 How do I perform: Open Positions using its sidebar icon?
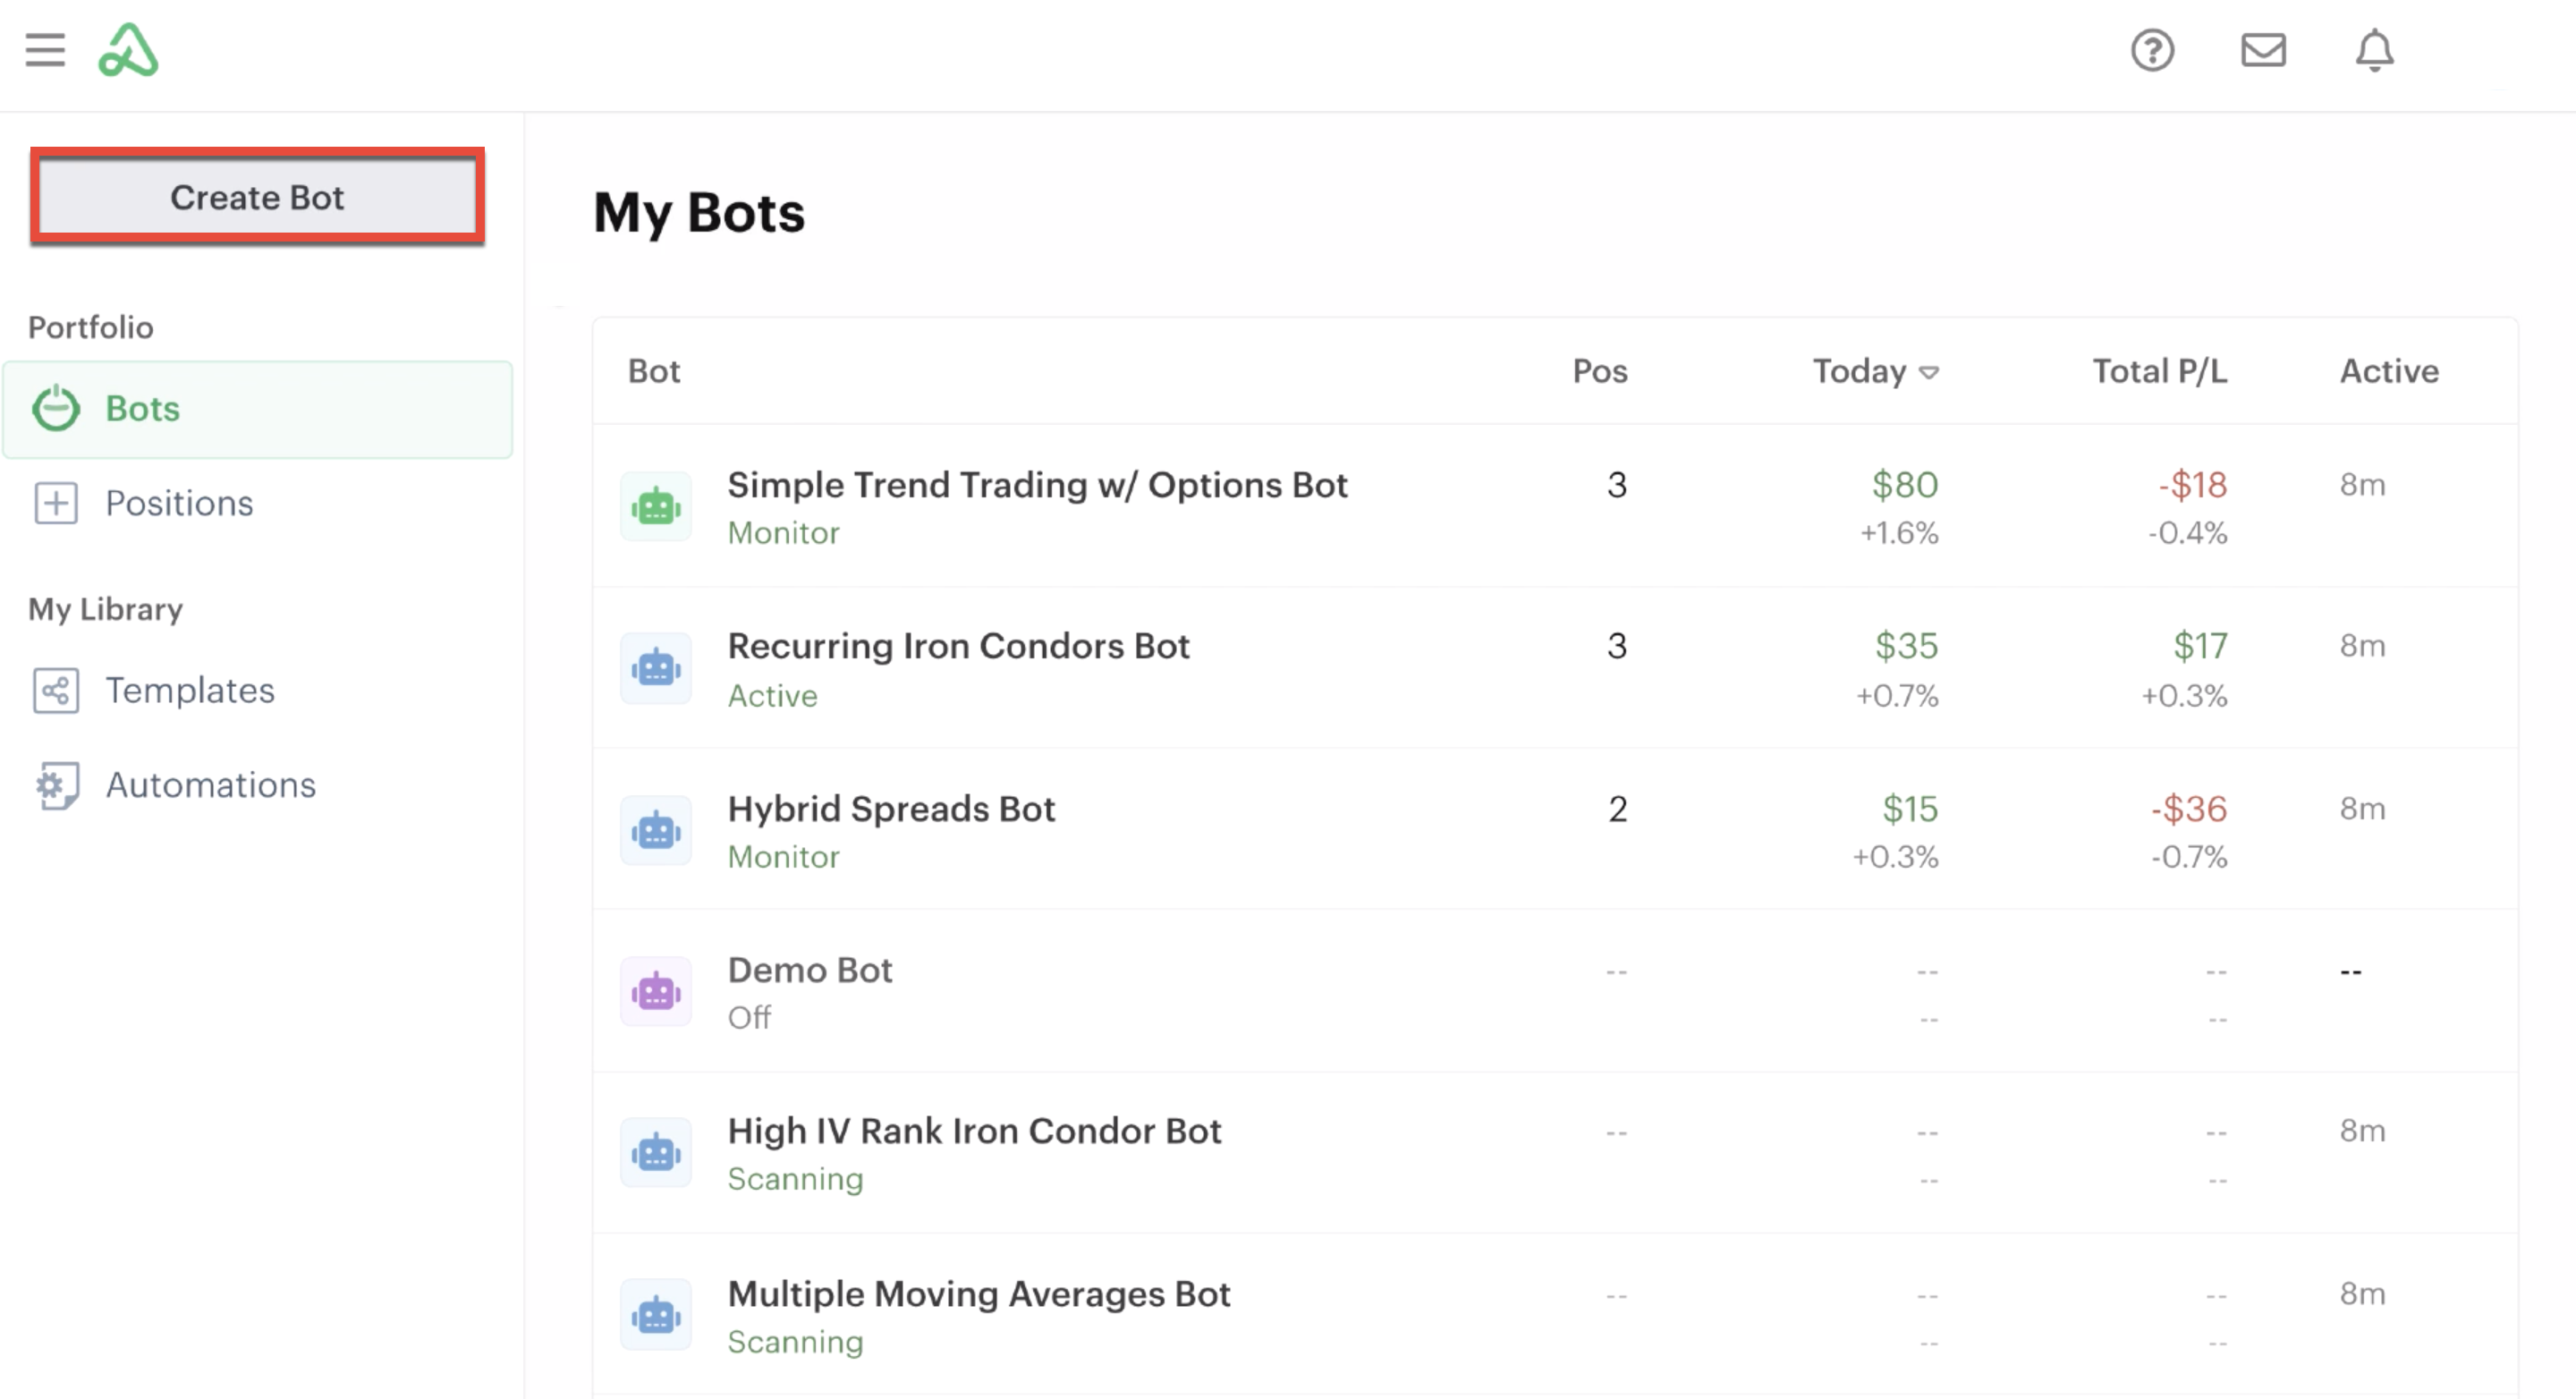56,503
